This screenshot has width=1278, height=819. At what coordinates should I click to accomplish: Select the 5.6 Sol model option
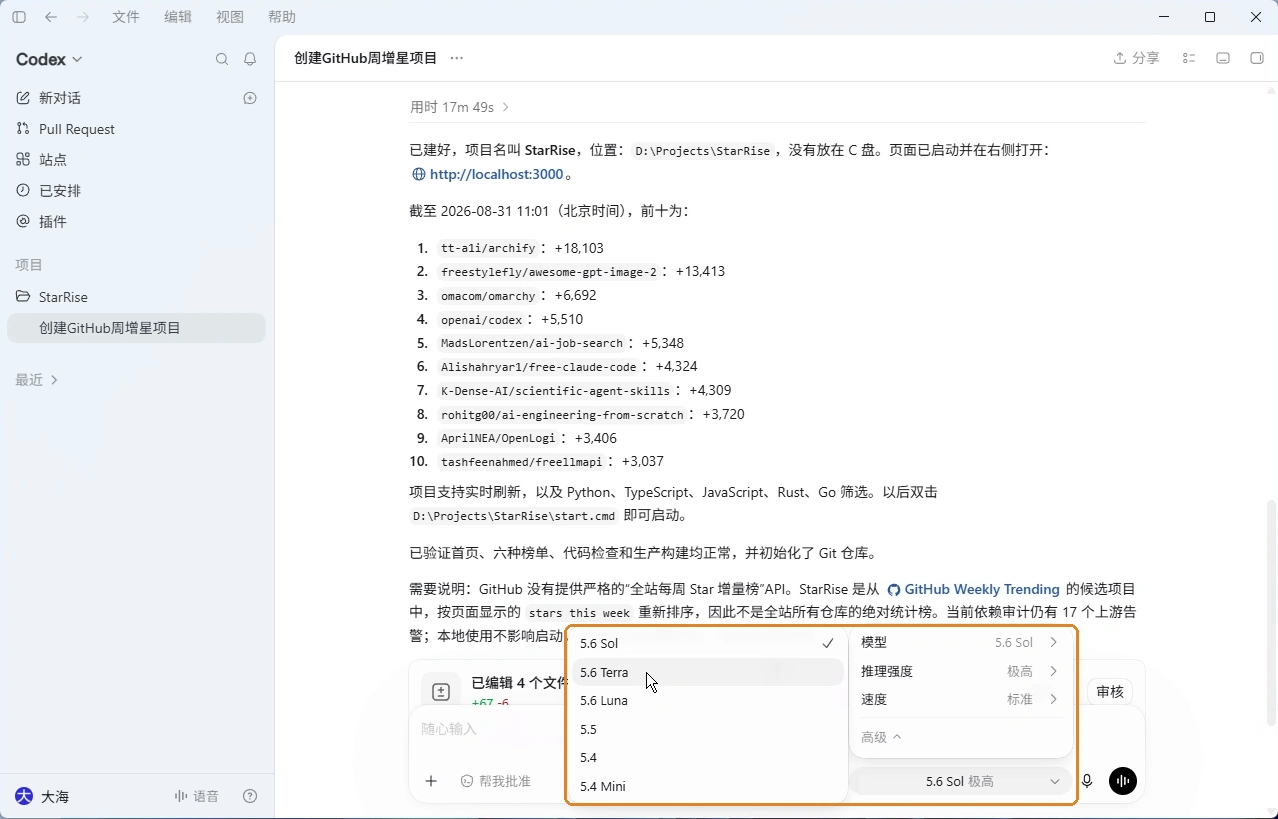(x=706, y=644)
